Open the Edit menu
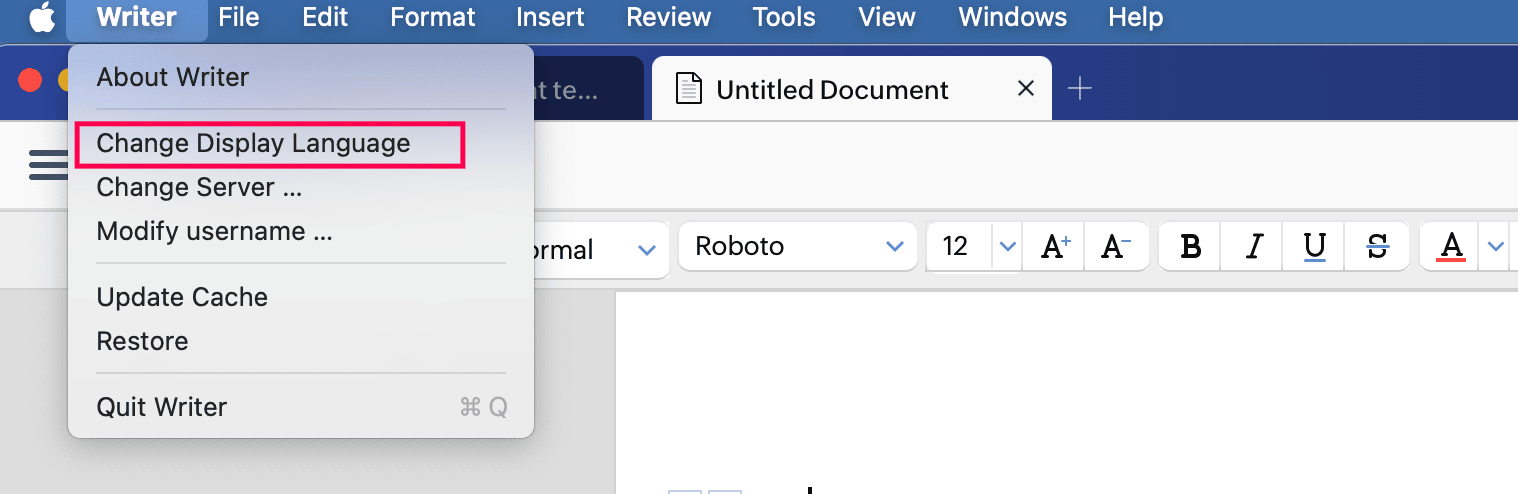The height and width of the screenshot is (494, 1518). click(325, 17)
